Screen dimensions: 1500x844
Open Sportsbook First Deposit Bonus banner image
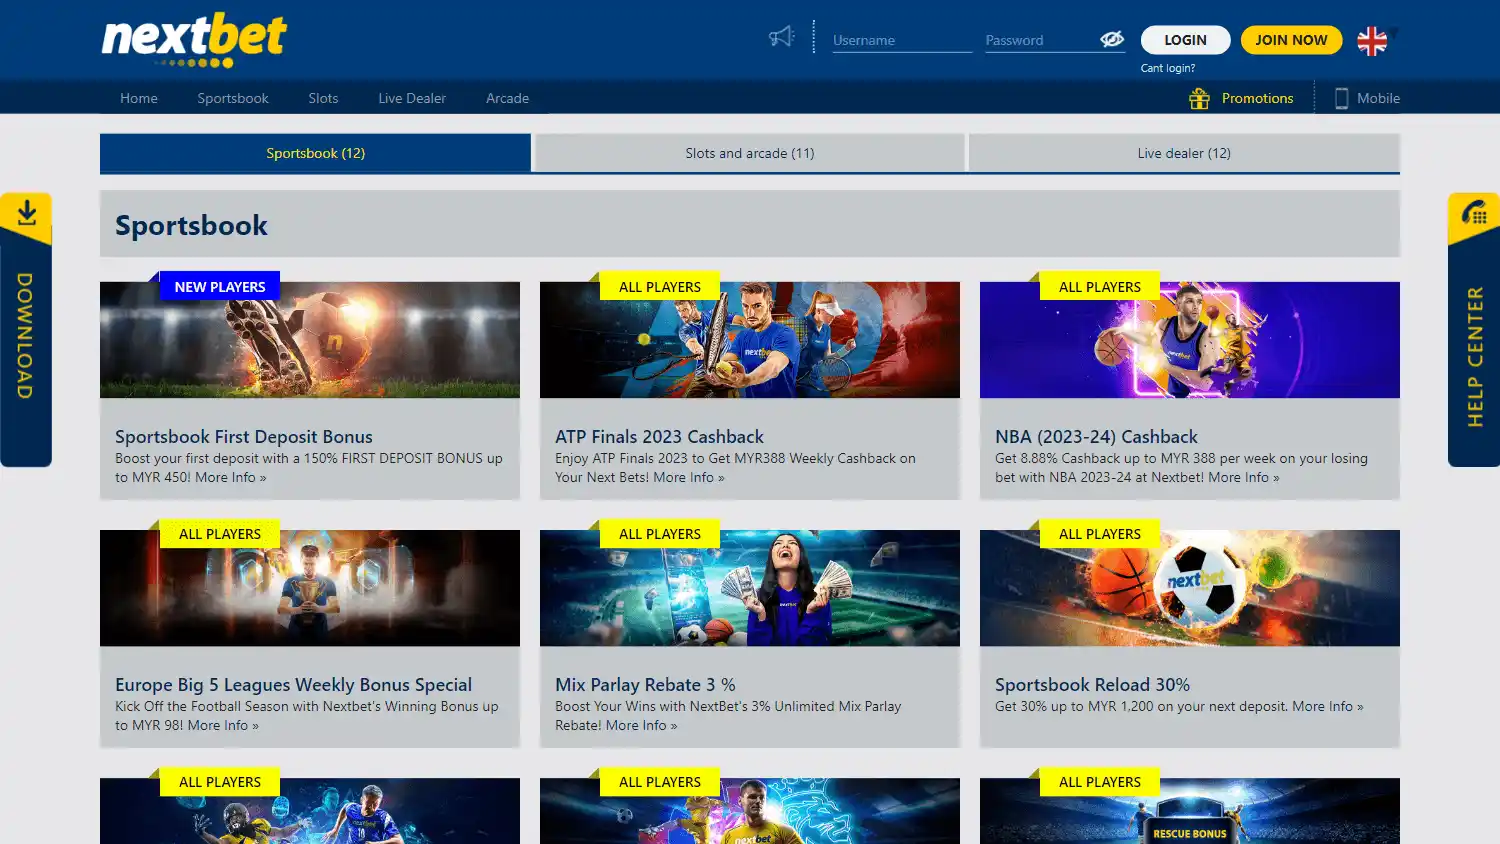pyautogui.click(x=310, y=340)
